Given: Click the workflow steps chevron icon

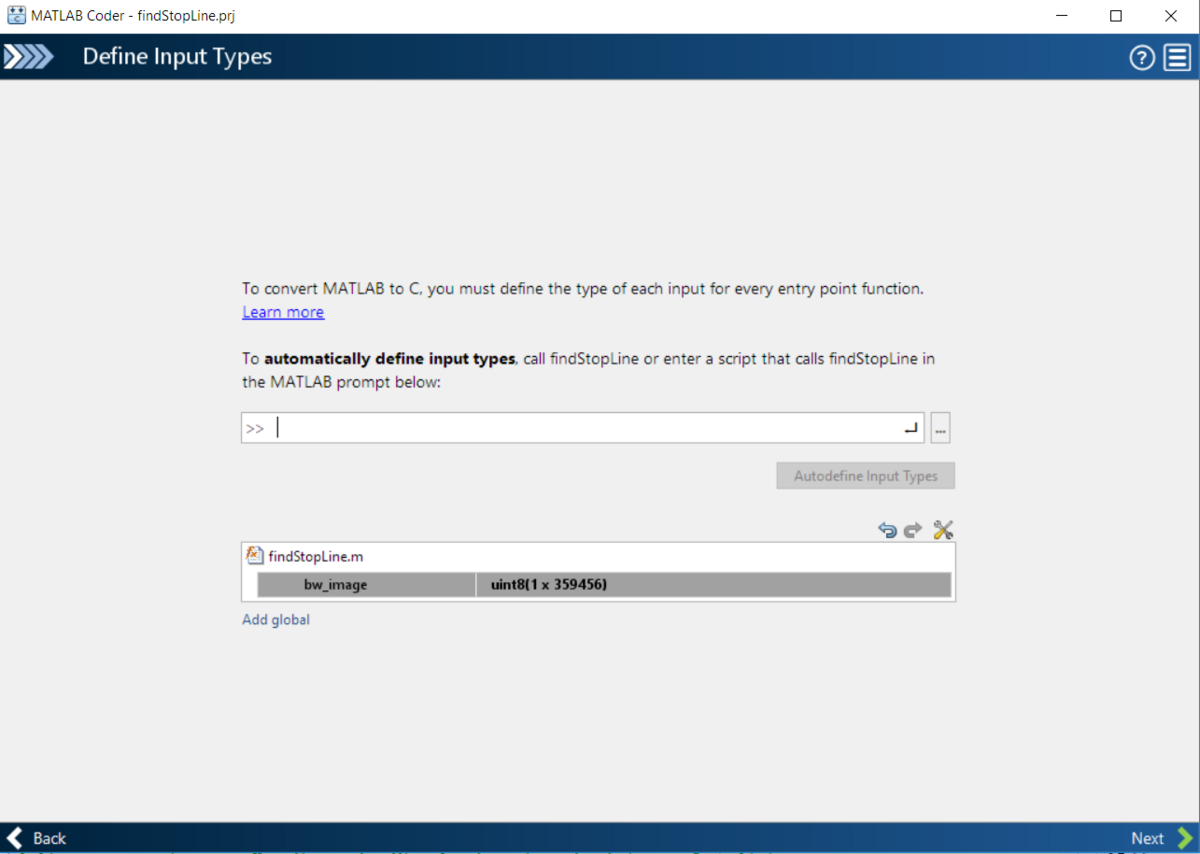Looking at the screenshot, I should (28, 57).
